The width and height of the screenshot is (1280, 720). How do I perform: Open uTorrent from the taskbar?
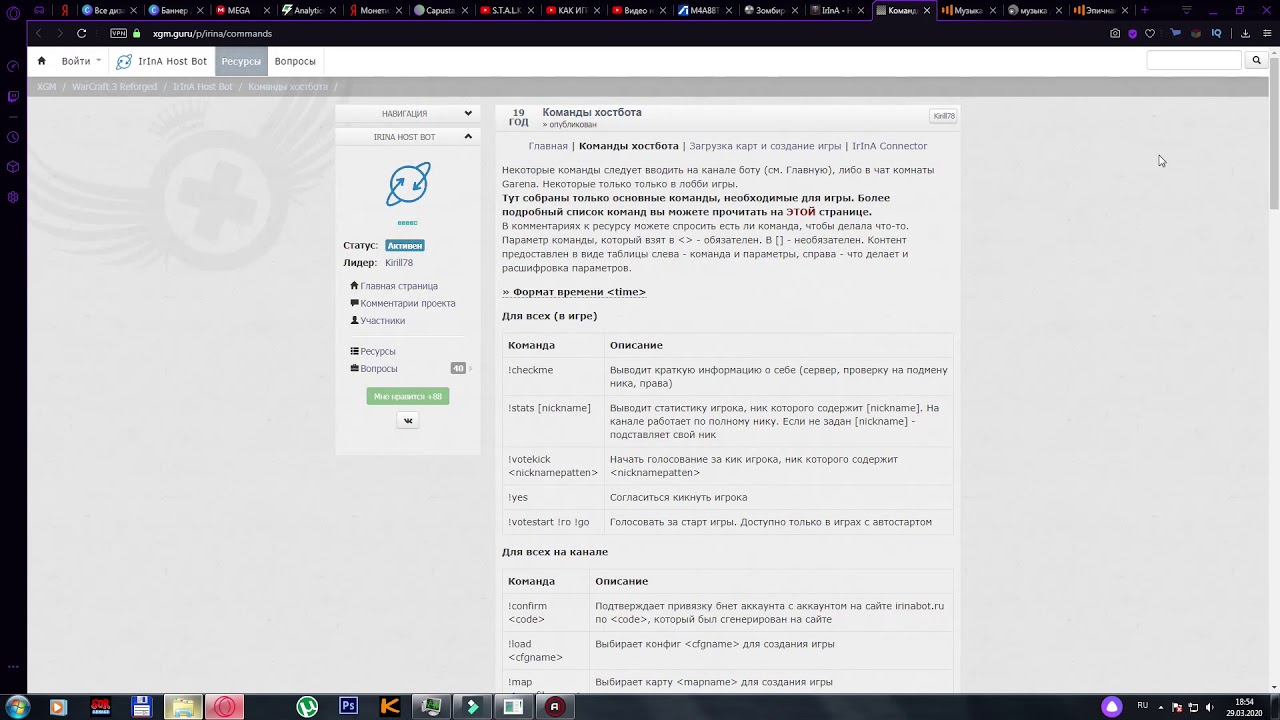click(307, 707)
